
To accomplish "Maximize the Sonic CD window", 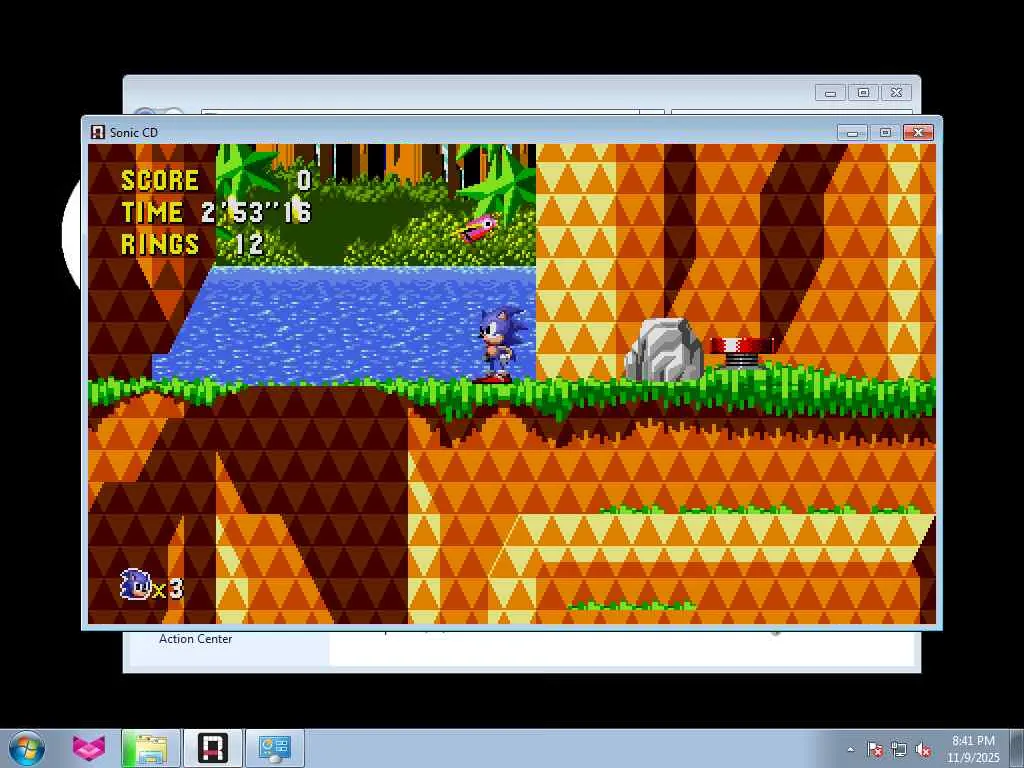I will (x=885, y=133).
